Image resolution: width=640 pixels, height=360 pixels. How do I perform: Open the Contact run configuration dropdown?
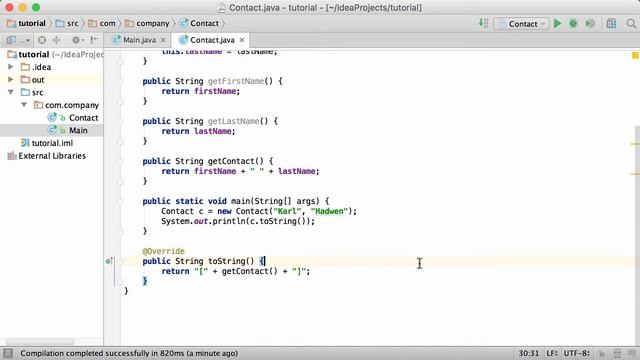(521, 24)
